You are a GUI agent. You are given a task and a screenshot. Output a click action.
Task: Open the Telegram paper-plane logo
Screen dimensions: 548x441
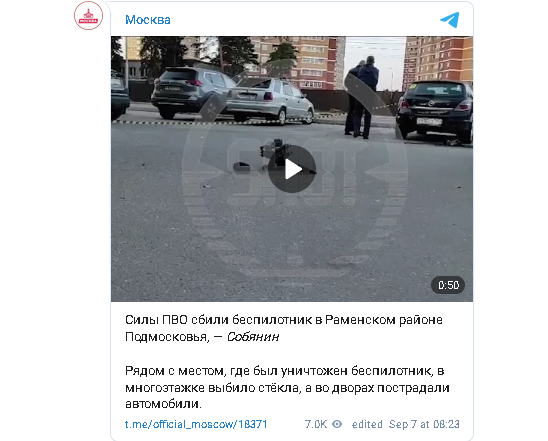tap(449, 20)
